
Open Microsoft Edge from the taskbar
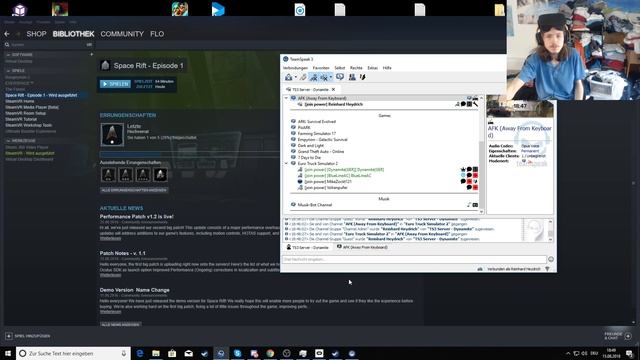click(x=140, y=353)
